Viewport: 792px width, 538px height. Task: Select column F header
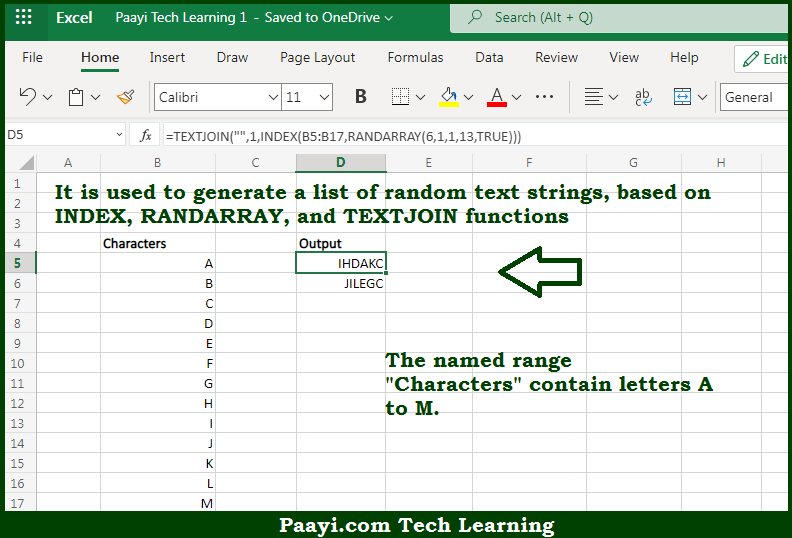[x=529, y=163]
